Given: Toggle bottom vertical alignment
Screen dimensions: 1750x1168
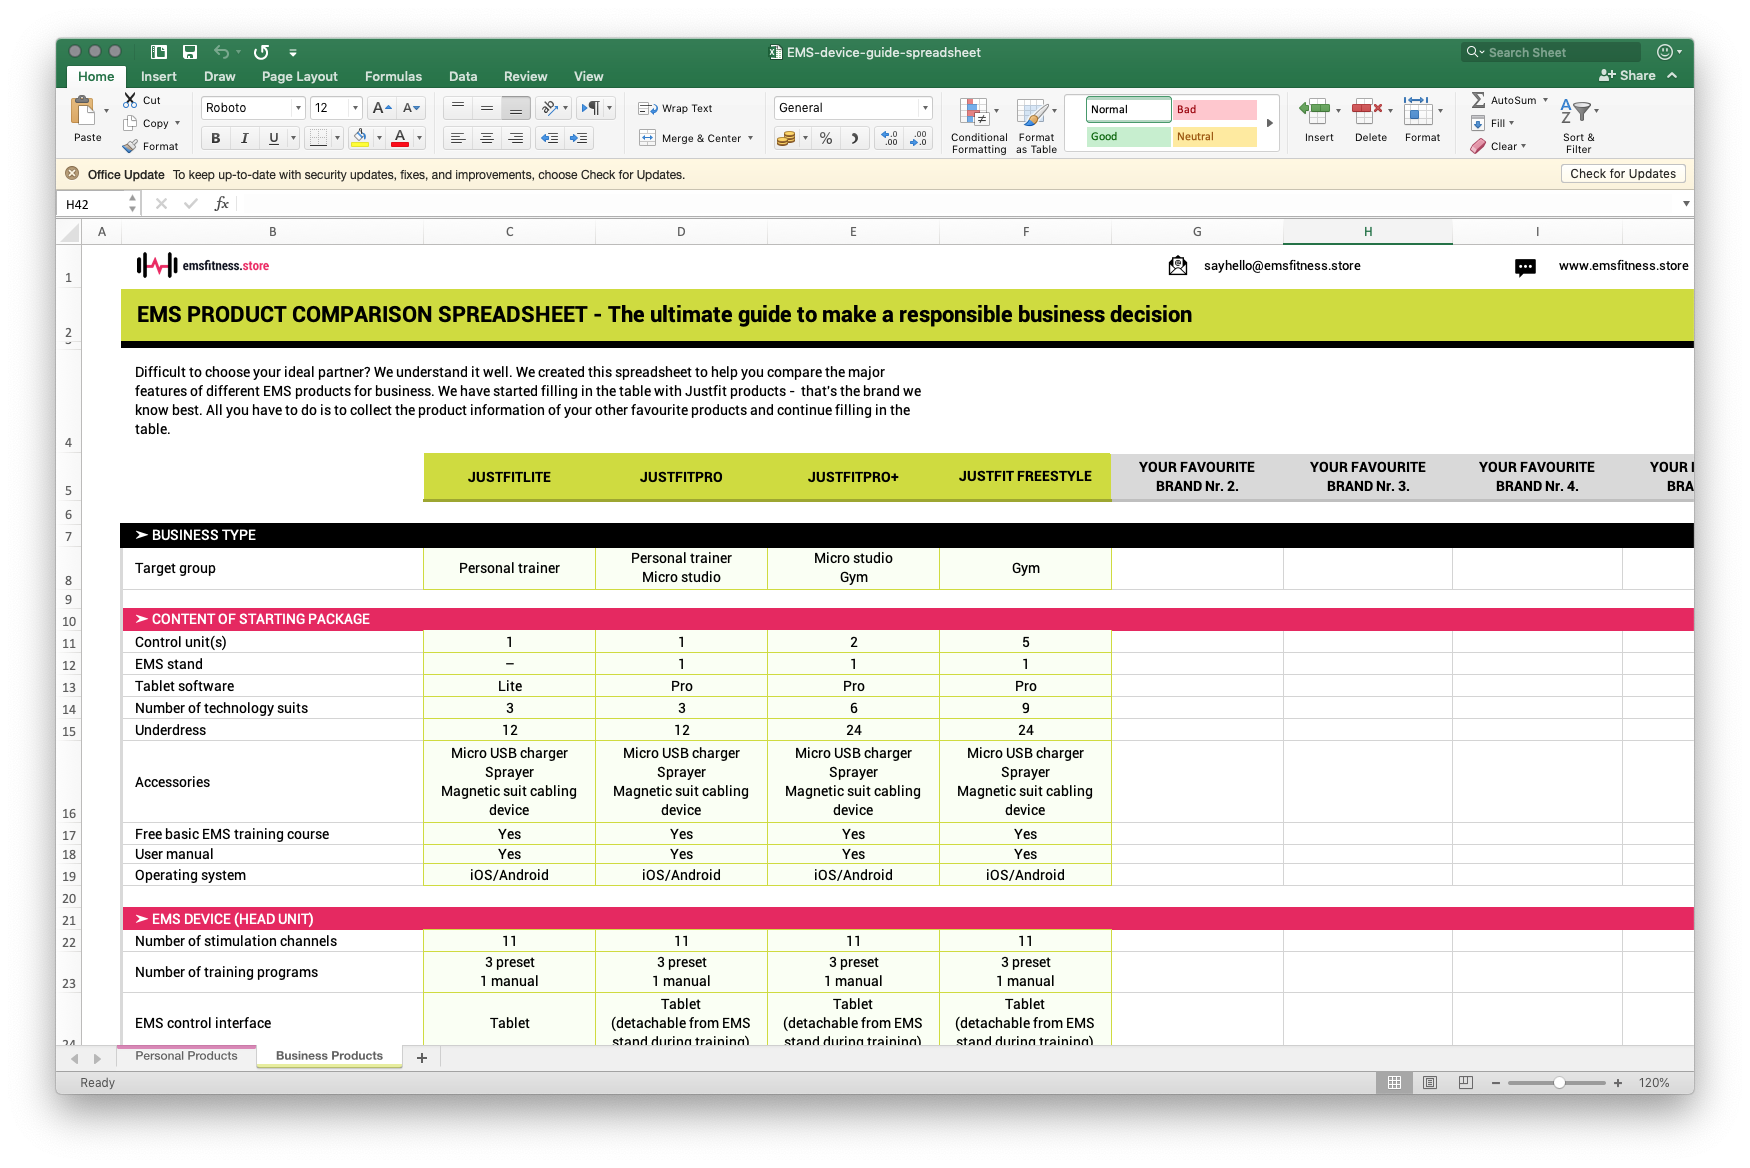Looking at the screenshot, I should pyautogui.click(x=516, y=108).
